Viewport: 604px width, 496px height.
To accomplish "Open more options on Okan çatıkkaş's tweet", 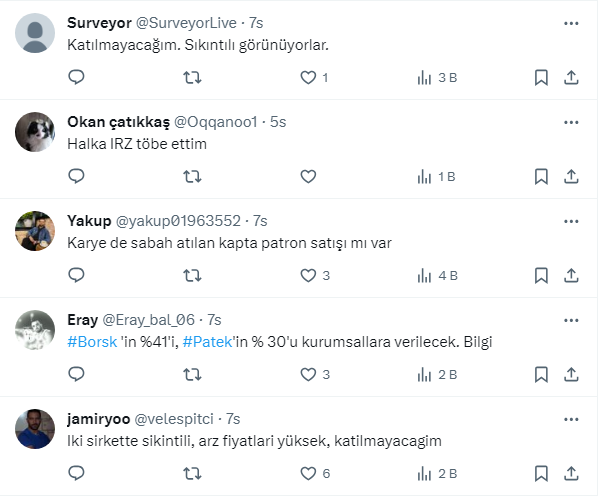I will pyautogui.click(x=571, y=122).
